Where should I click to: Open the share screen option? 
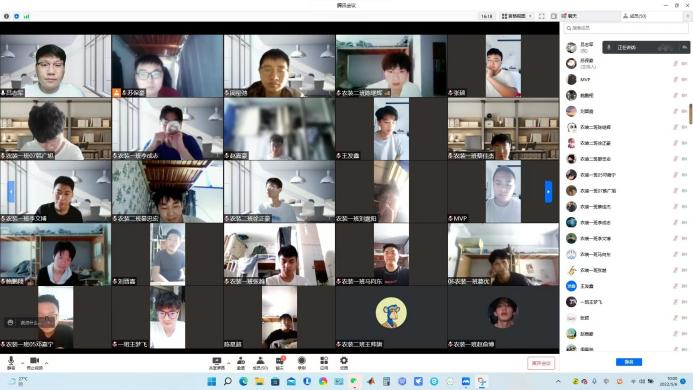tap(217, 363)
